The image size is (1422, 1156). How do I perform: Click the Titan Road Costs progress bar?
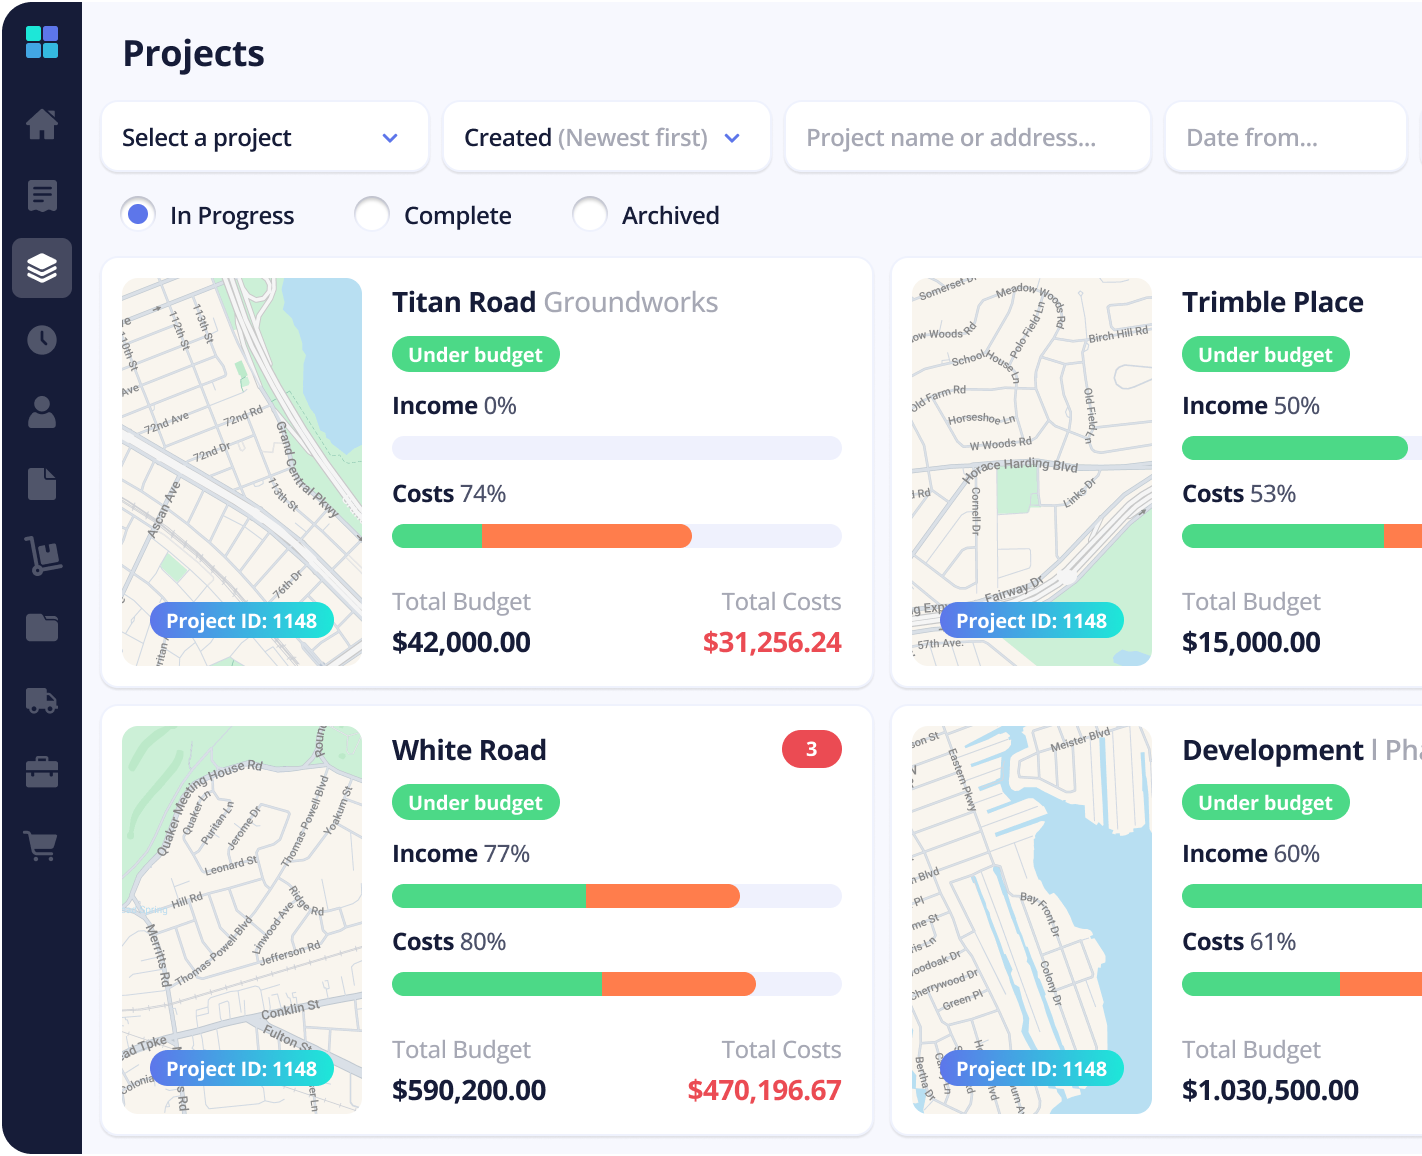pyautogui.click(x=616, y=536)
